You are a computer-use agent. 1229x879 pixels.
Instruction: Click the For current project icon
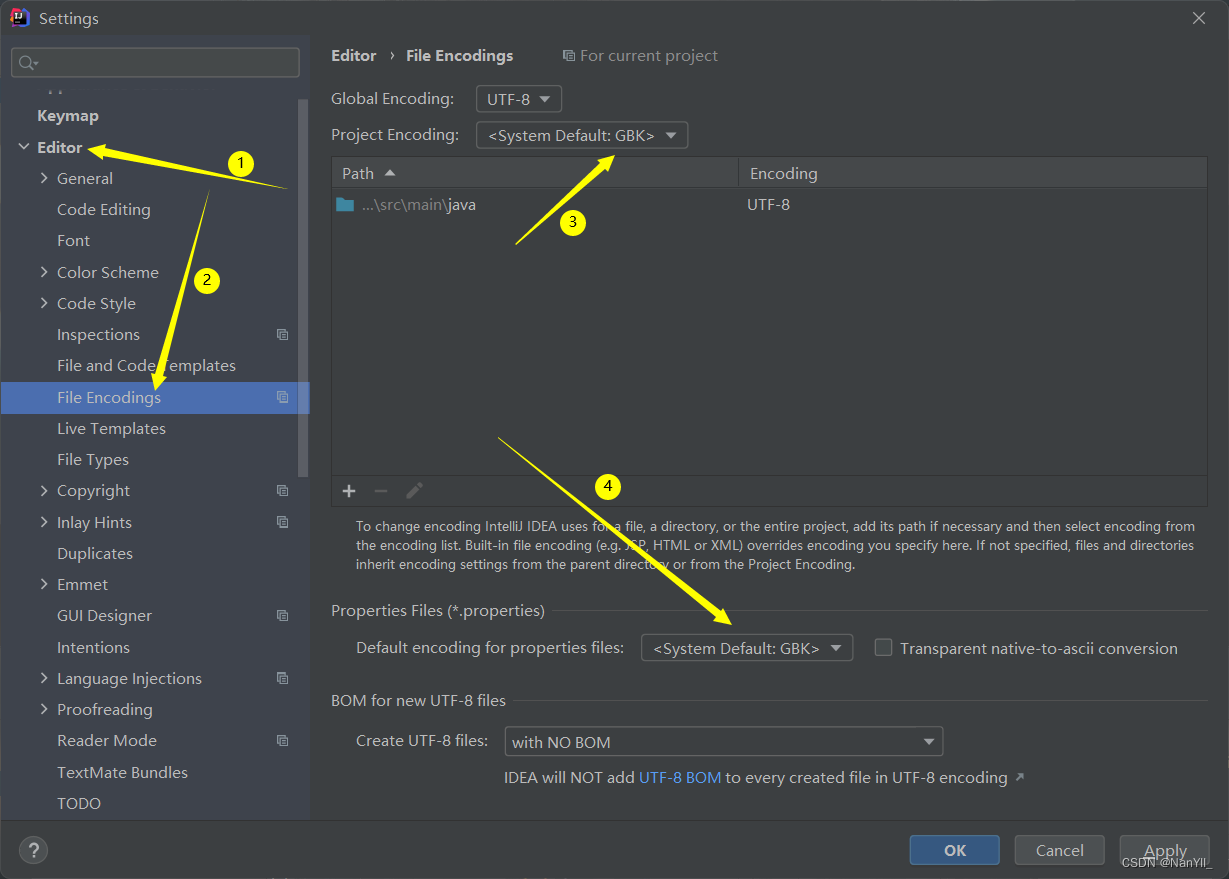tap(568, 55)
